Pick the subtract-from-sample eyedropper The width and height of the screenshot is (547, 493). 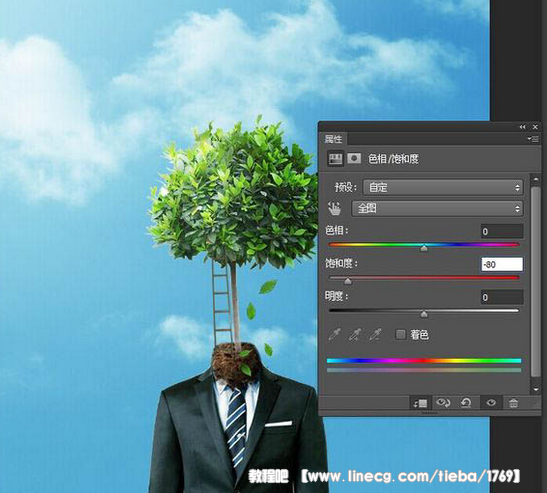click(x=375, y=335)
